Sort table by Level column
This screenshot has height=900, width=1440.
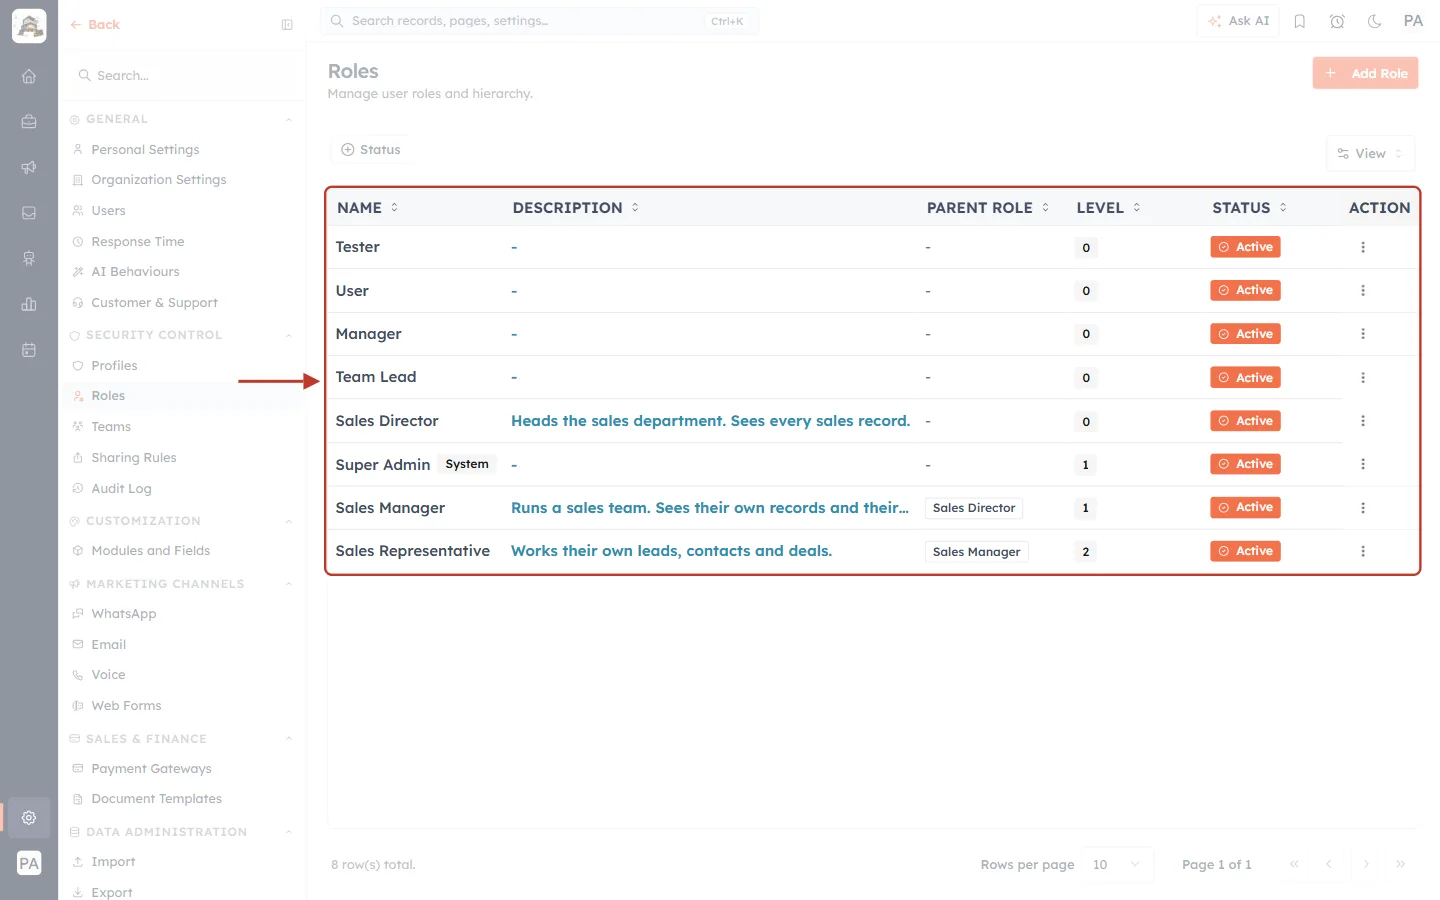click(x=1108, y=208)
